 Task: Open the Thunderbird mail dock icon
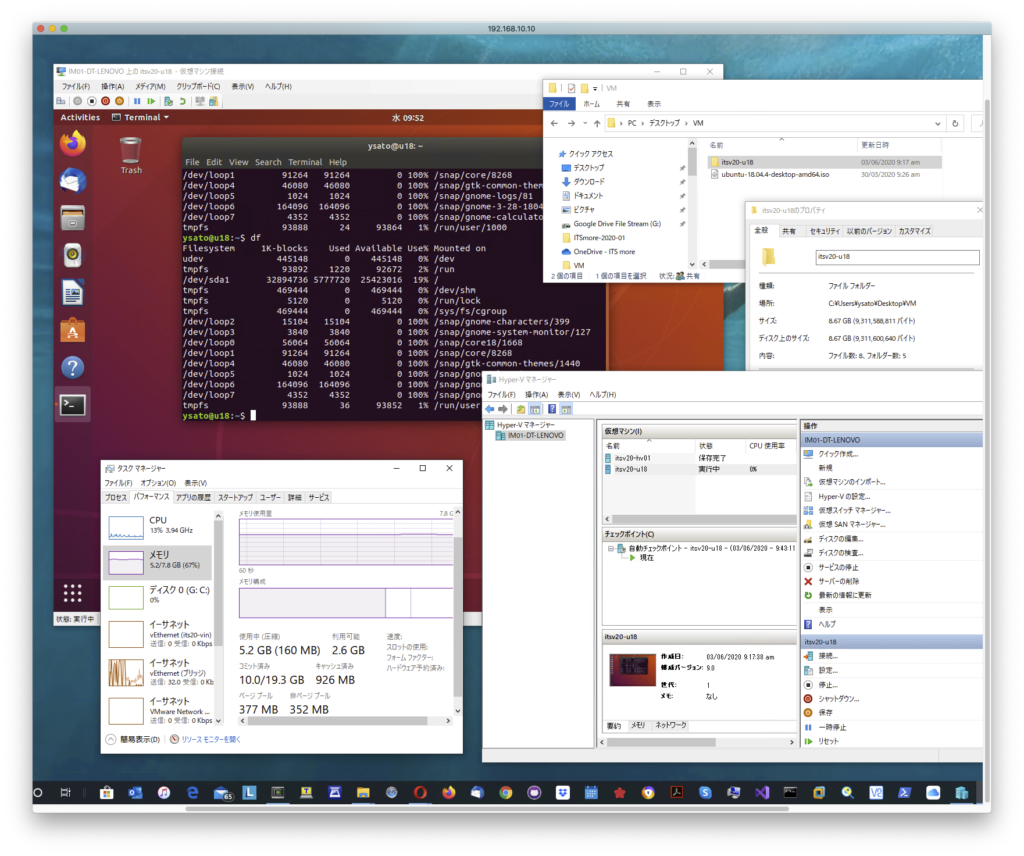pyautogui.click(x=73, y=181)
